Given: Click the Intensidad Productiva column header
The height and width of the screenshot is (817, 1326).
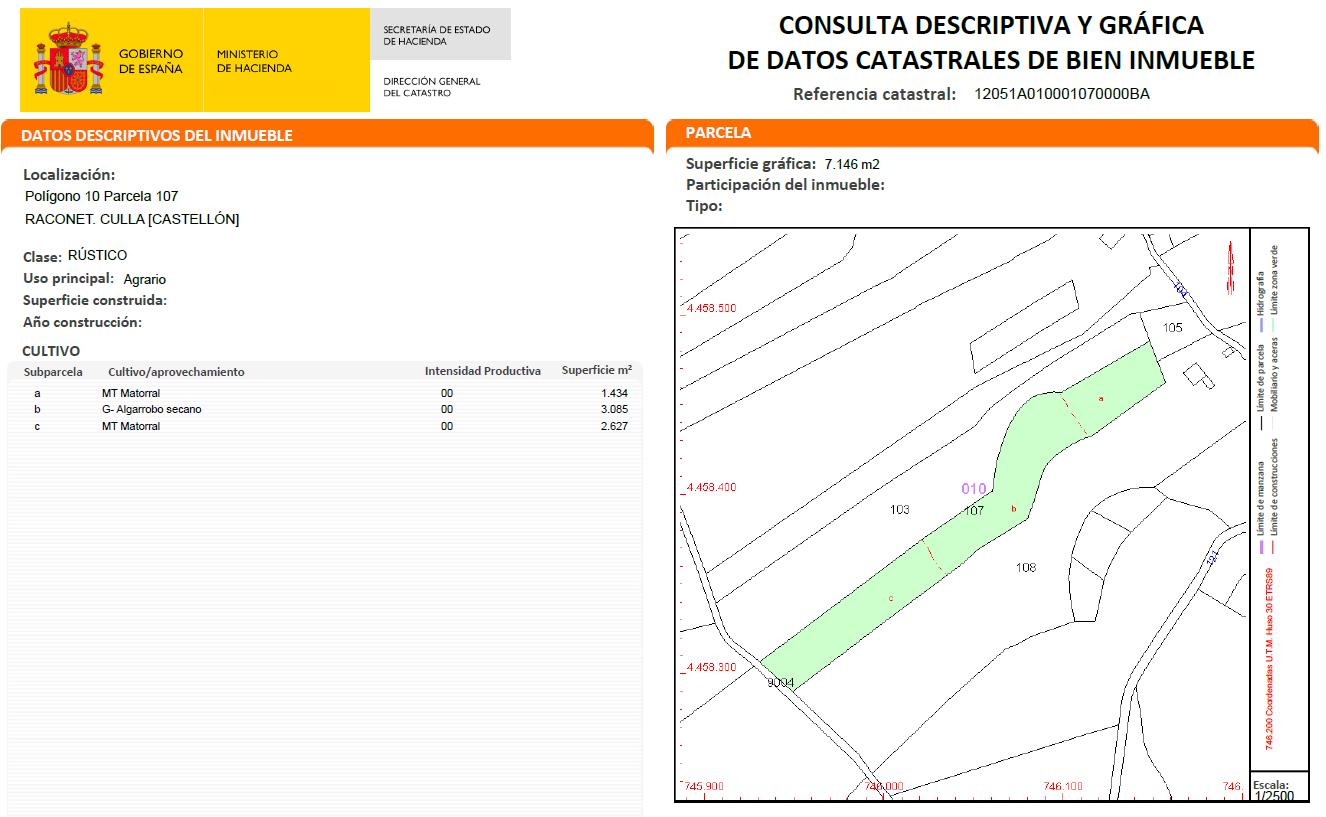Looking at the screenshot, I should (483, 371).
